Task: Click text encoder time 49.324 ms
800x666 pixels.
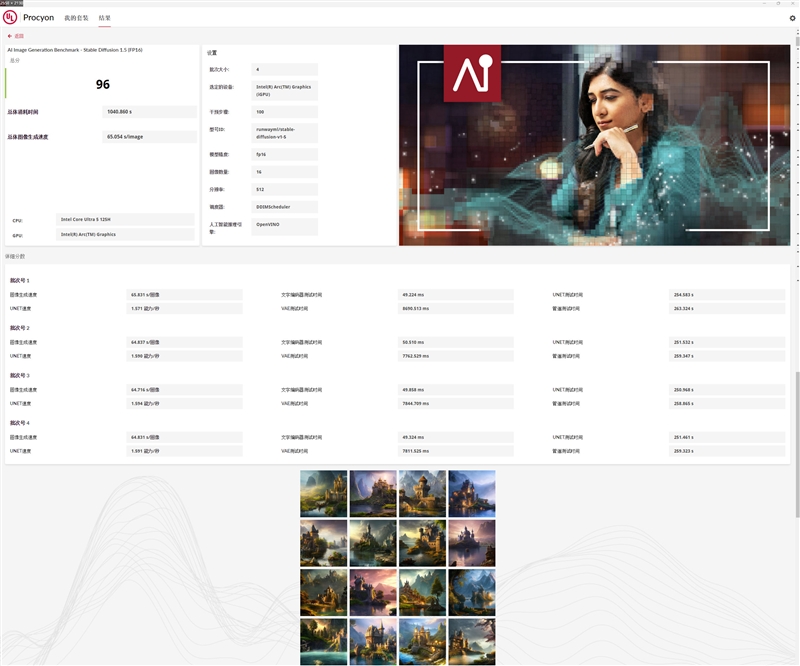Action: pyautogui.click(x=456, y=437)
